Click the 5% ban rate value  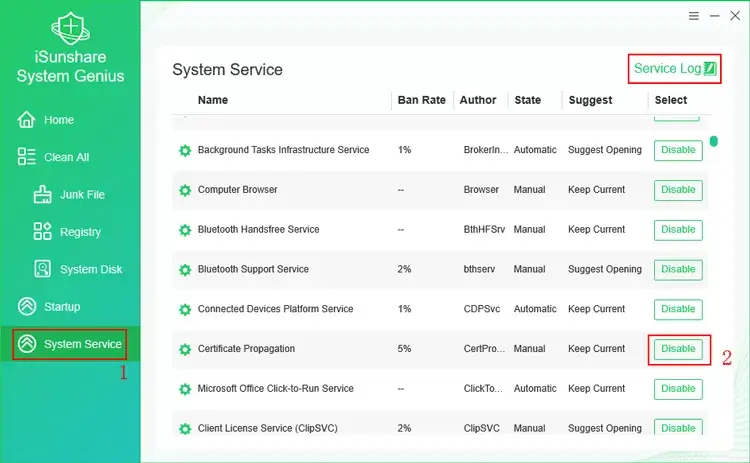coord(404,349)
